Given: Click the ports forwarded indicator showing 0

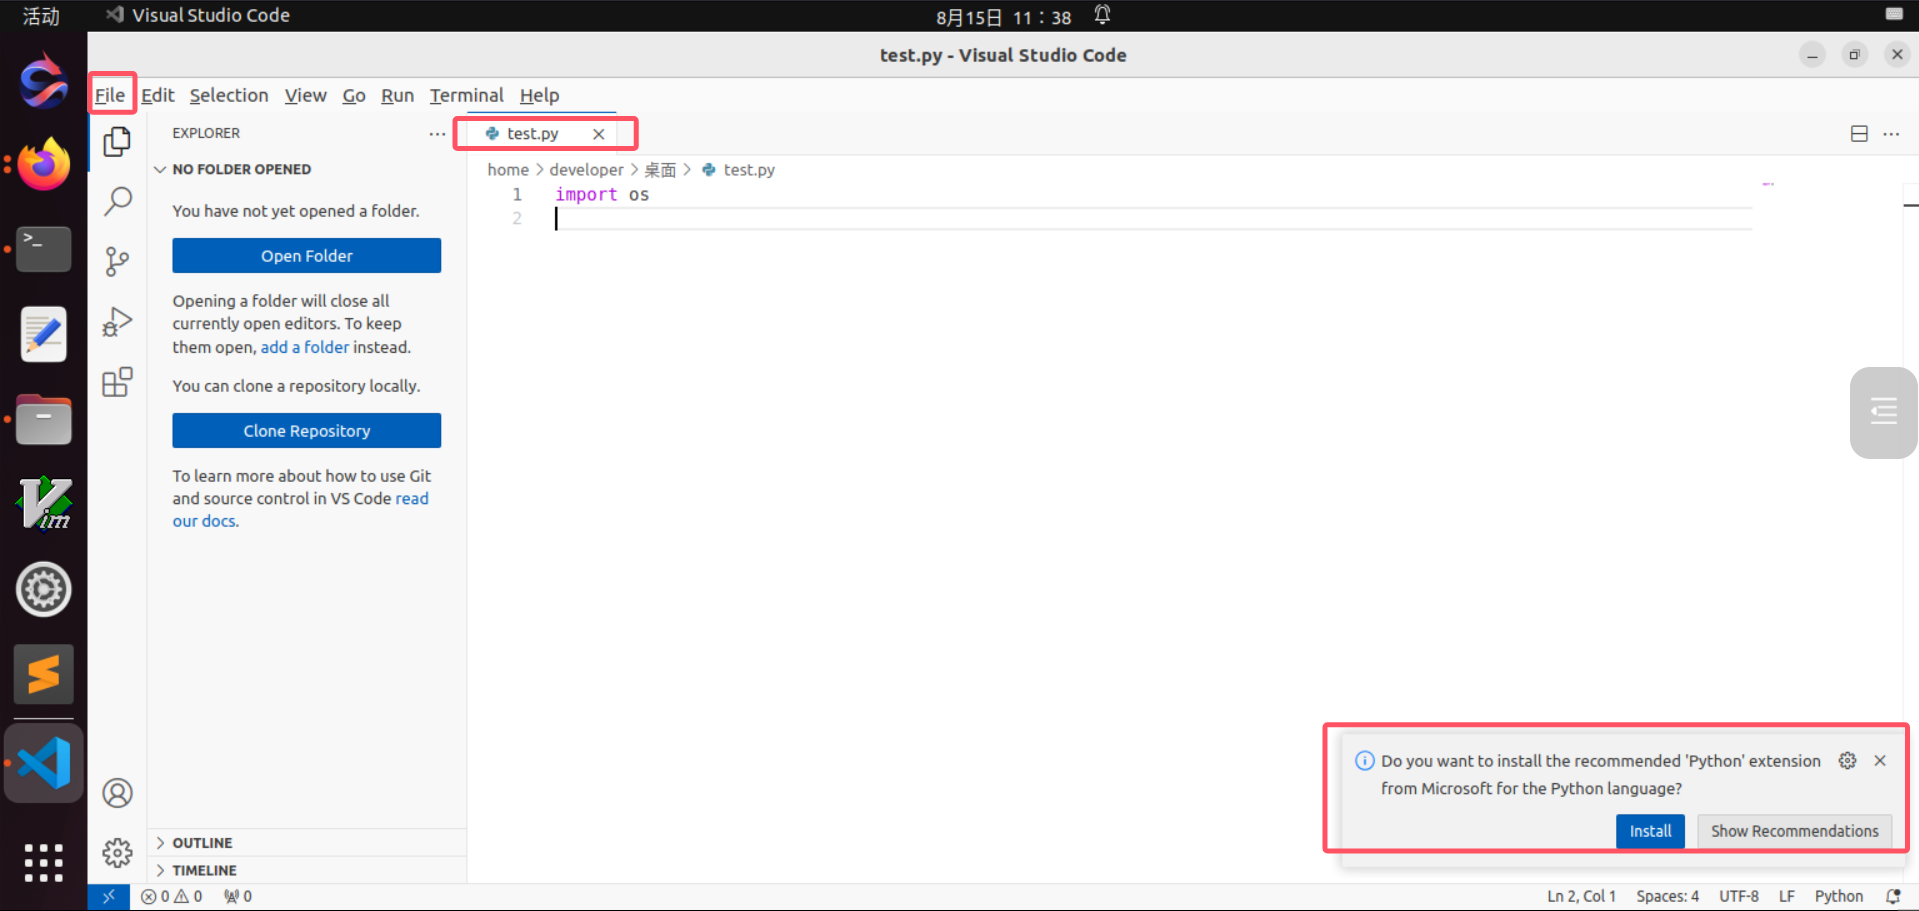Looking at the screenshot, I should point(238,896).
